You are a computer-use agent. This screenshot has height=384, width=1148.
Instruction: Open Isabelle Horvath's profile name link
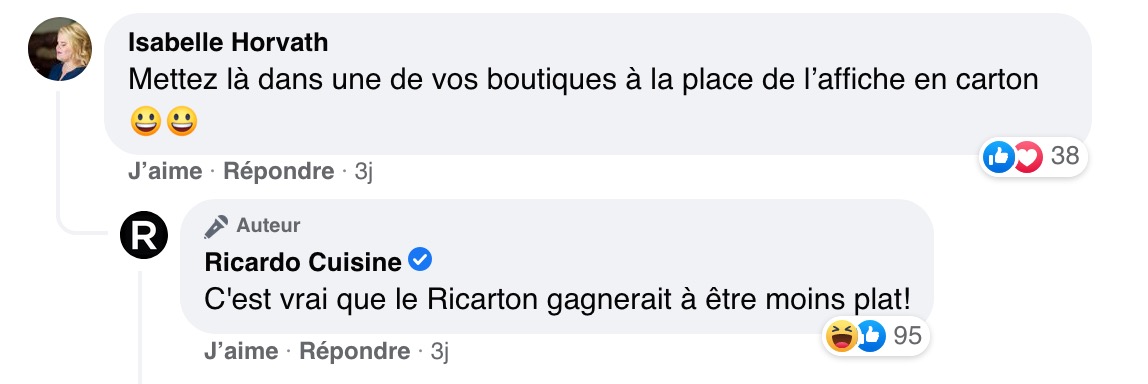[228, 43]
